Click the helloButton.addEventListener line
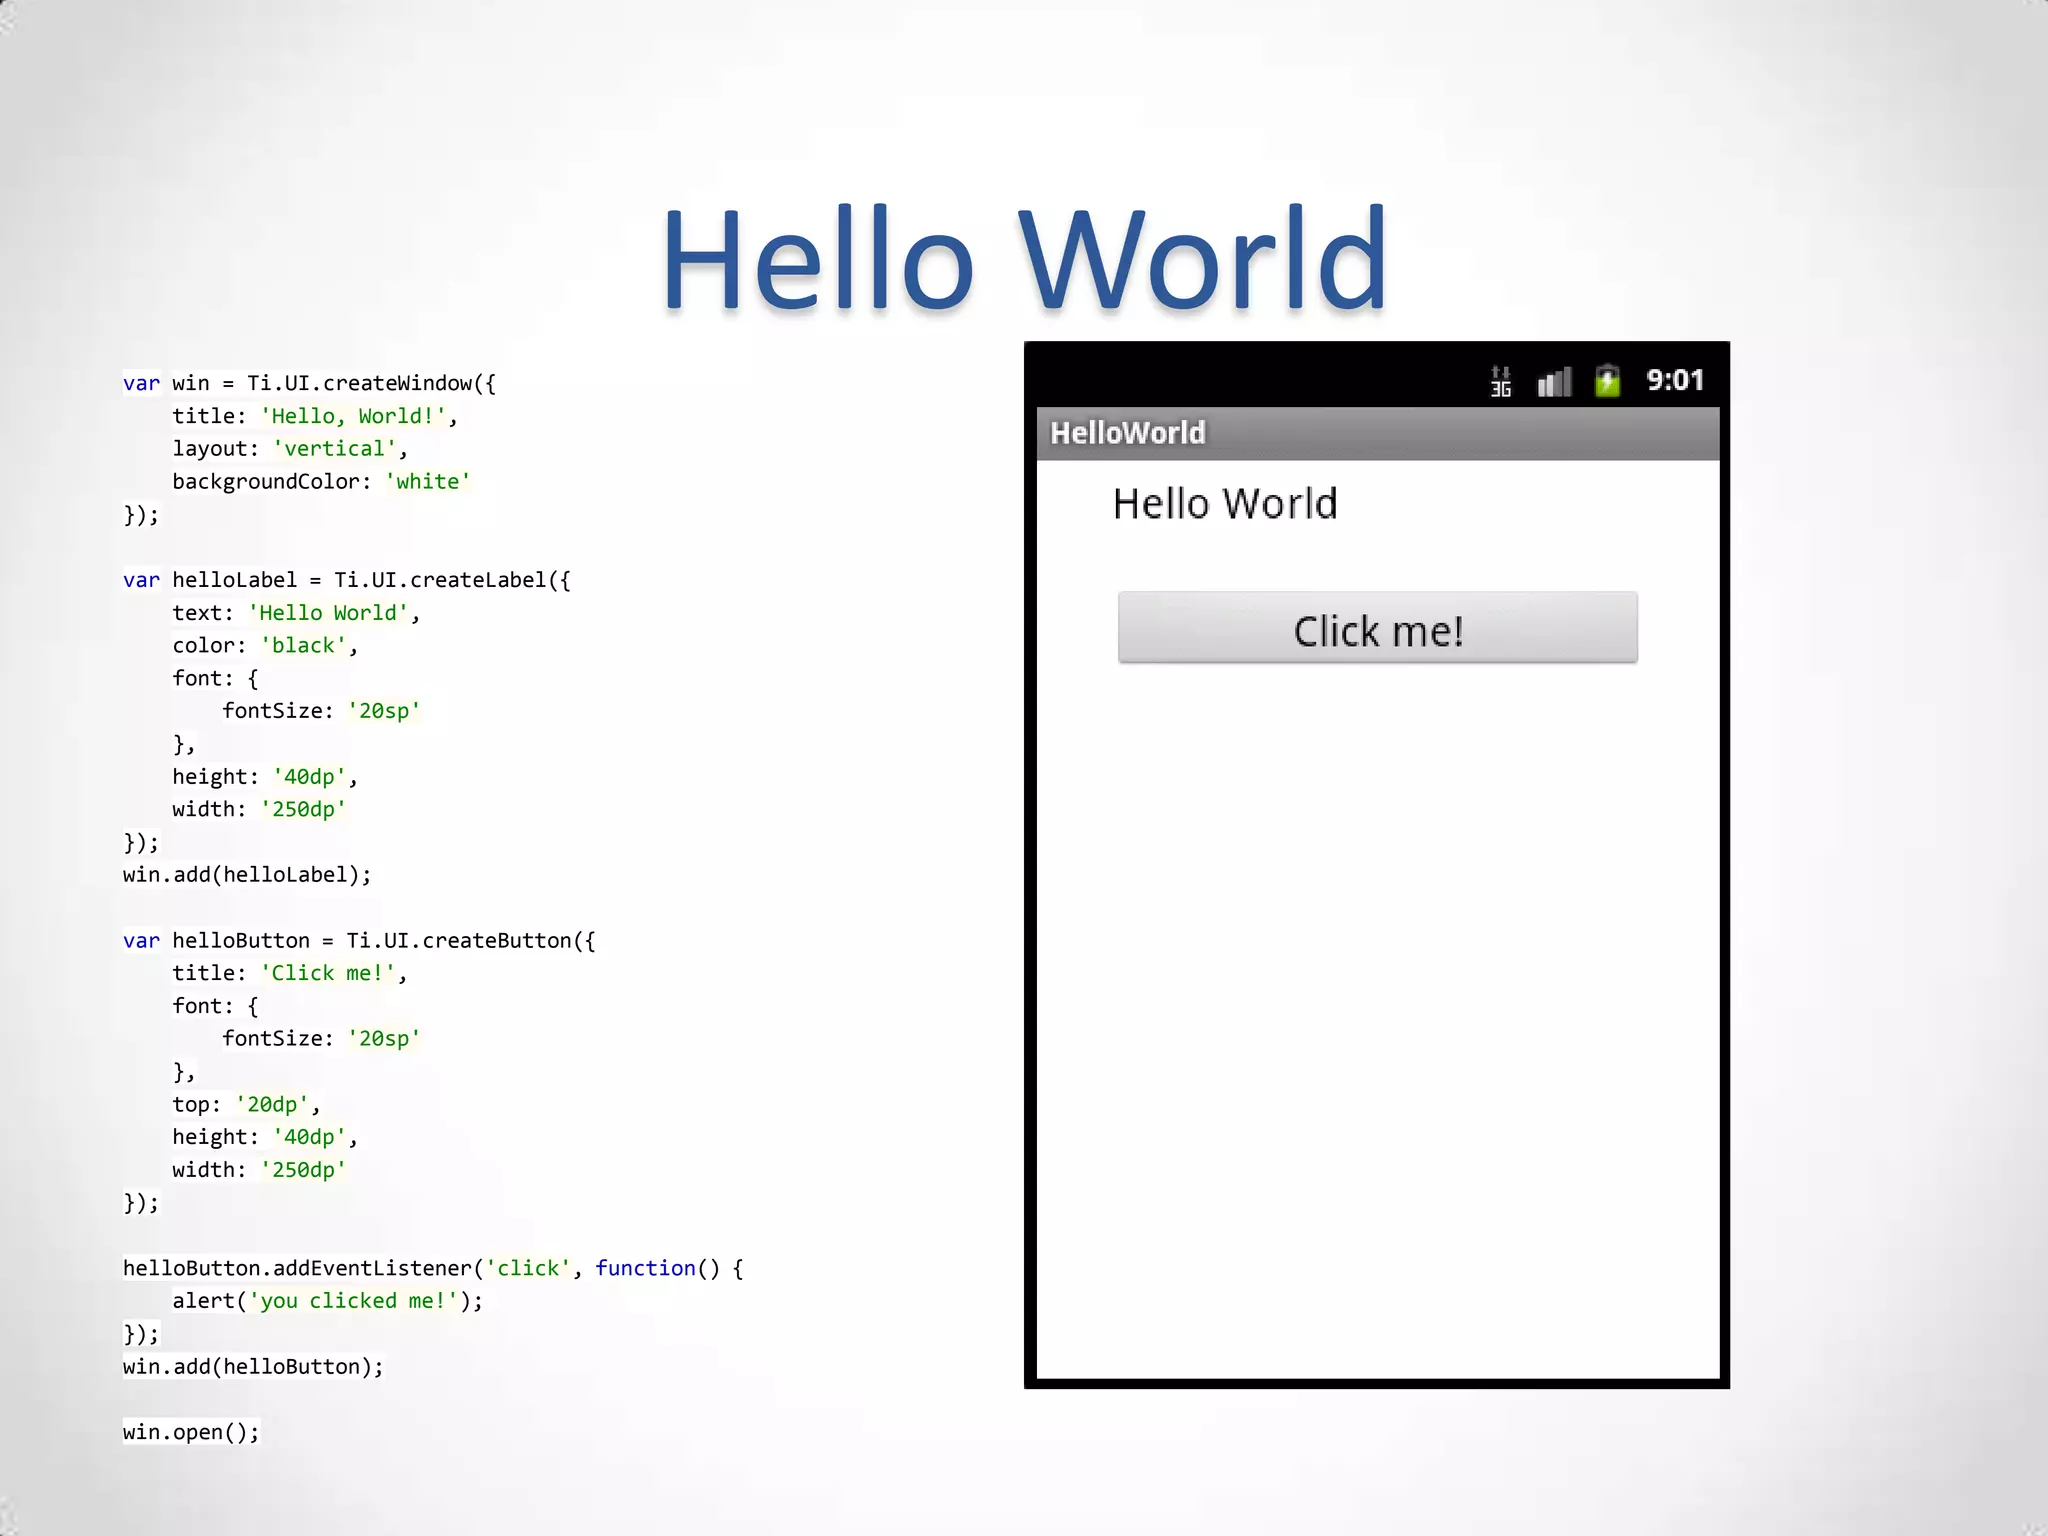2048x1536 pixels. click(433, 1268)
